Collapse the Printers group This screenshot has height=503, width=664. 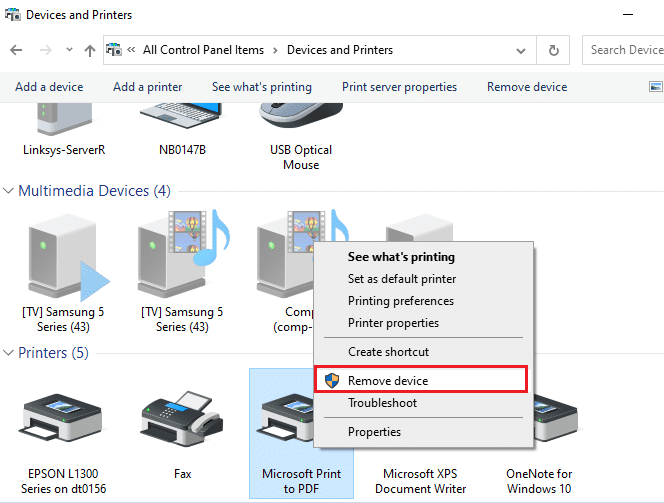[x=10, y=353]
